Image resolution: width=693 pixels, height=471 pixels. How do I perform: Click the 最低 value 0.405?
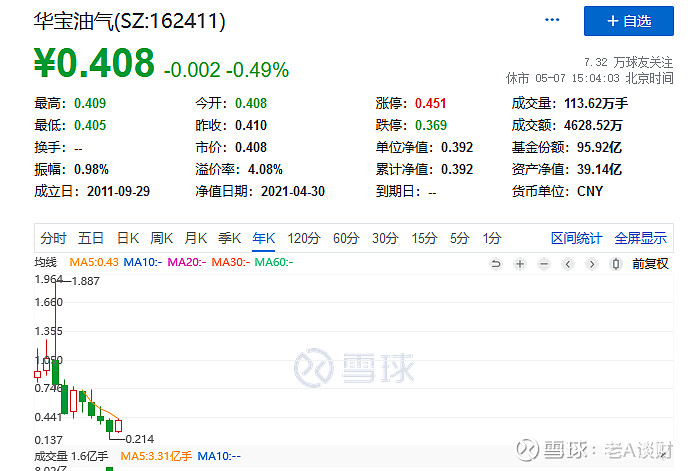coord(90,125)
